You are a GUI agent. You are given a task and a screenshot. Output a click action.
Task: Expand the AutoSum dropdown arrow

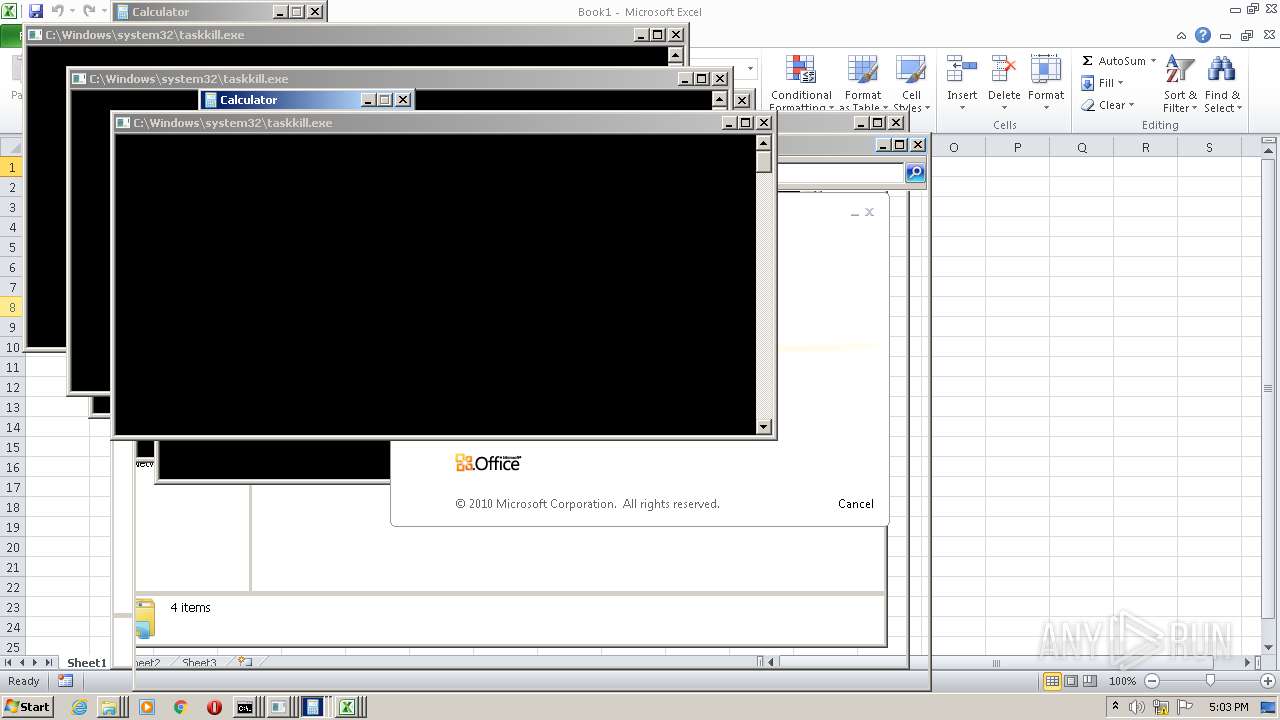1153,61
